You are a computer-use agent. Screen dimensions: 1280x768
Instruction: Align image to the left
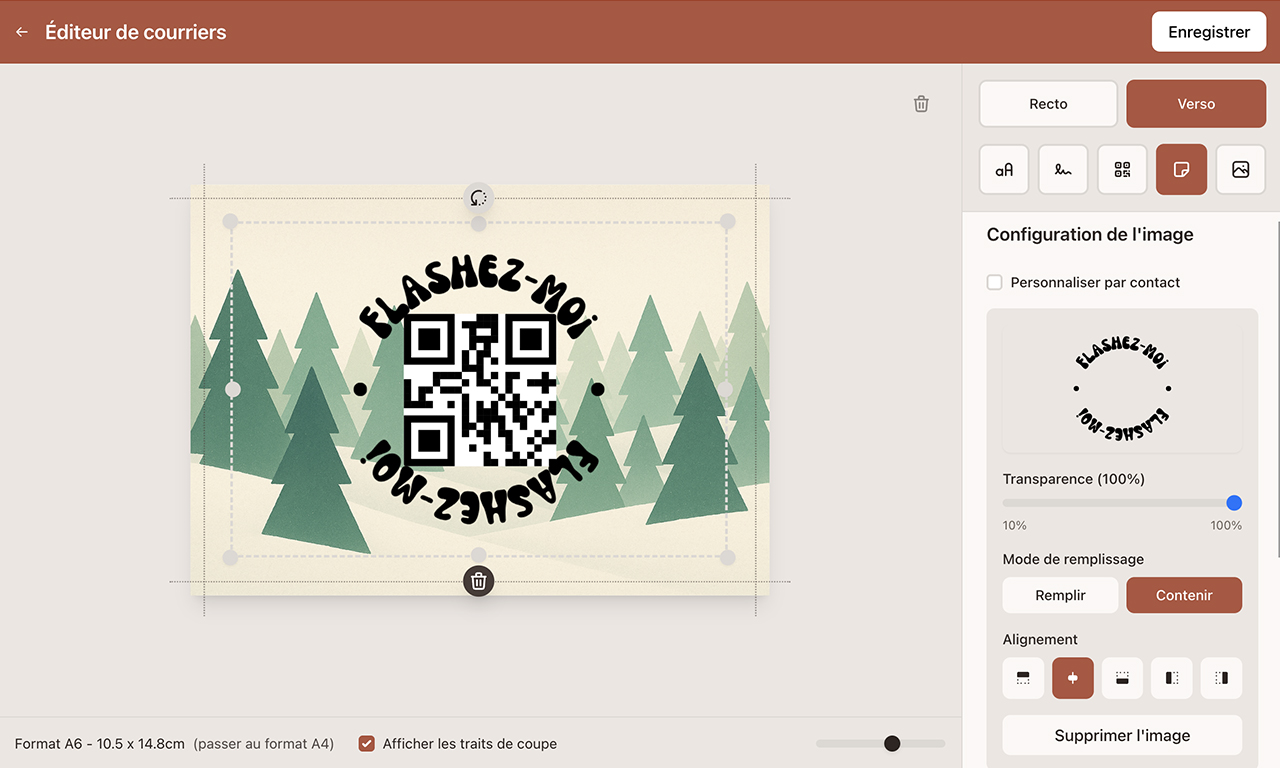point(1172,678)
